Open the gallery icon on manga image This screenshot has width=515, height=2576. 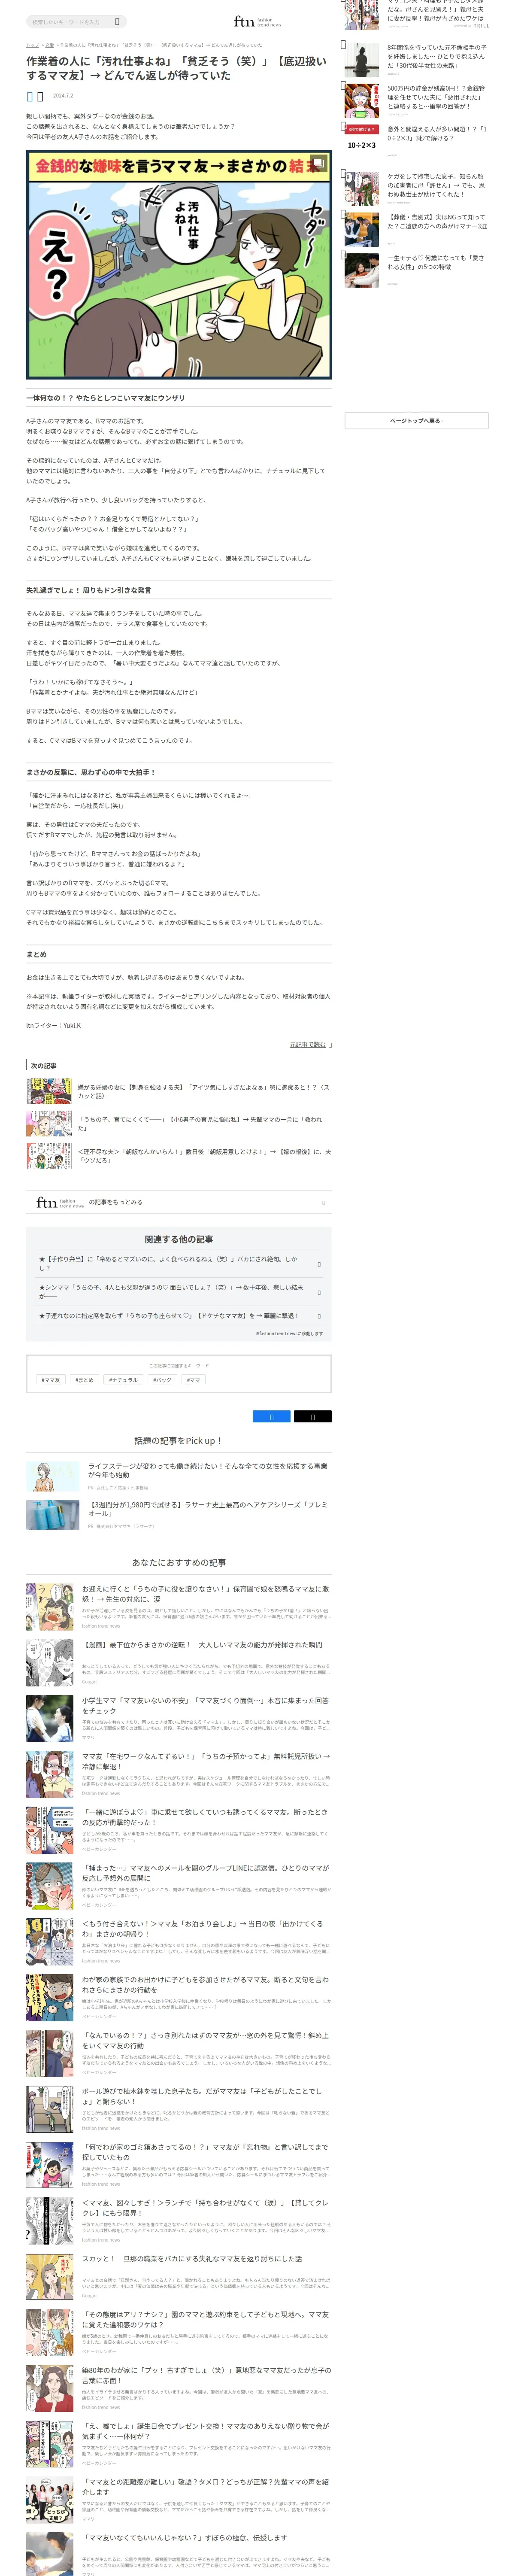point(318,163)
